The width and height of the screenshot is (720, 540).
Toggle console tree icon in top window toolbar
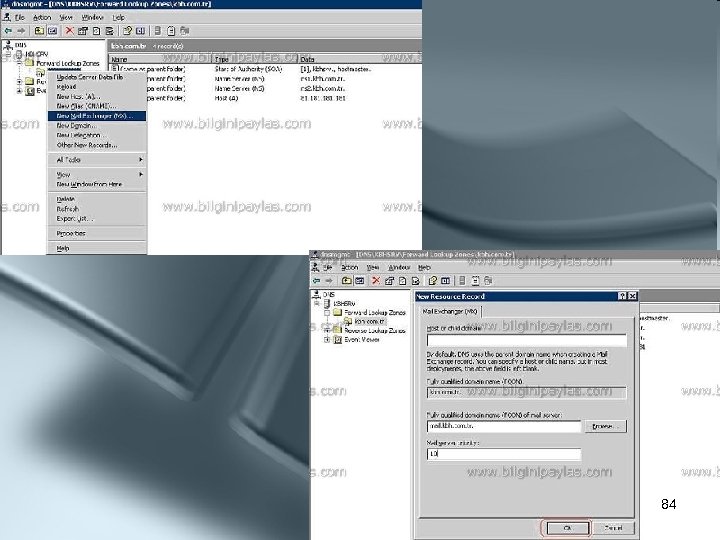(x=53, y=31)
